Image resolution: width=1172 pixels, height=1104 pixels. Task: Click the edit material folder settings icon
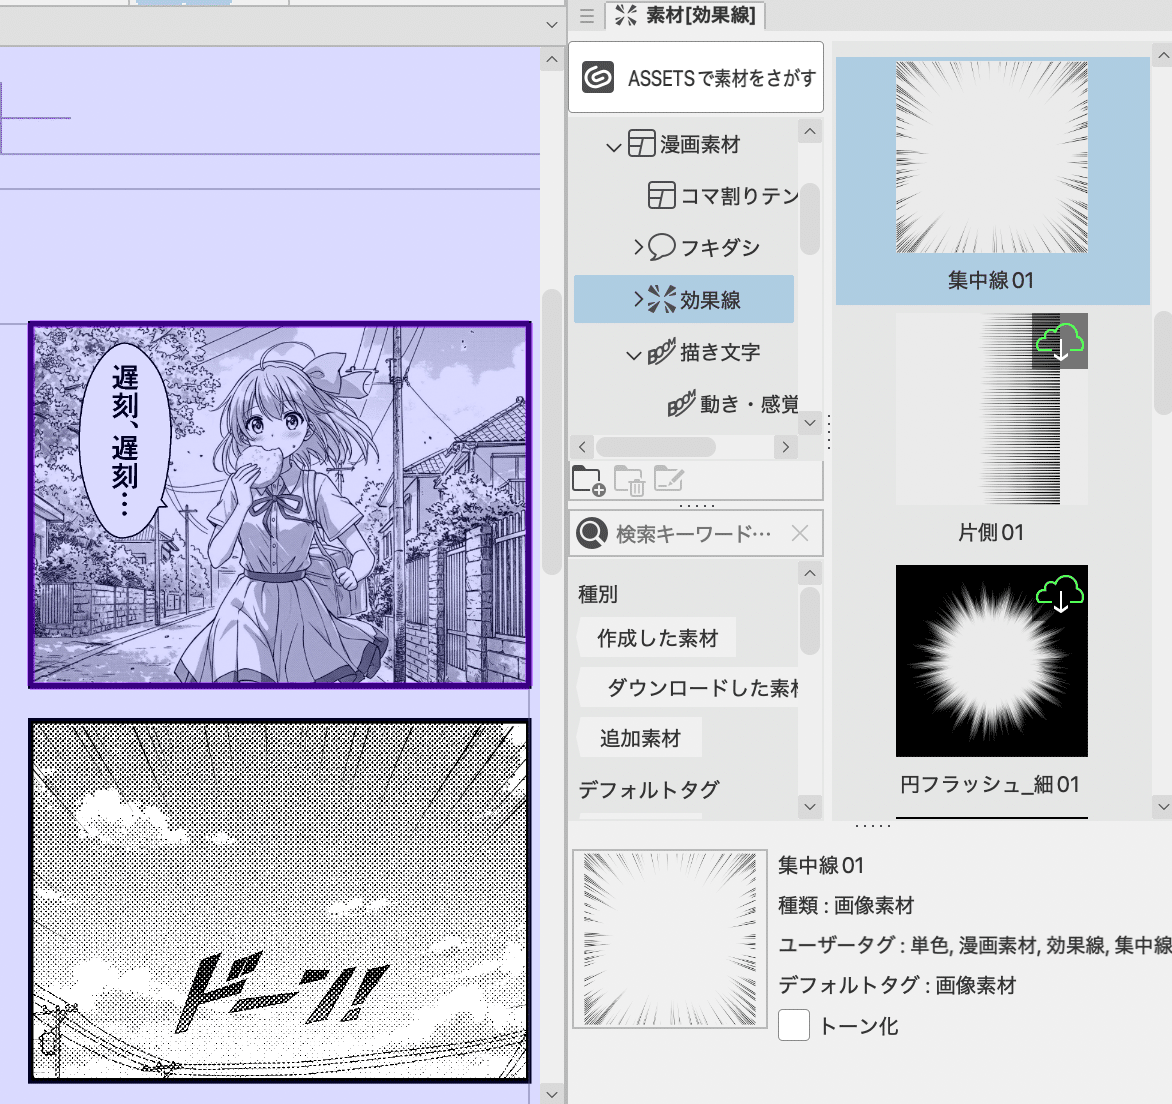pyautogui.click(x=668, y=480)
